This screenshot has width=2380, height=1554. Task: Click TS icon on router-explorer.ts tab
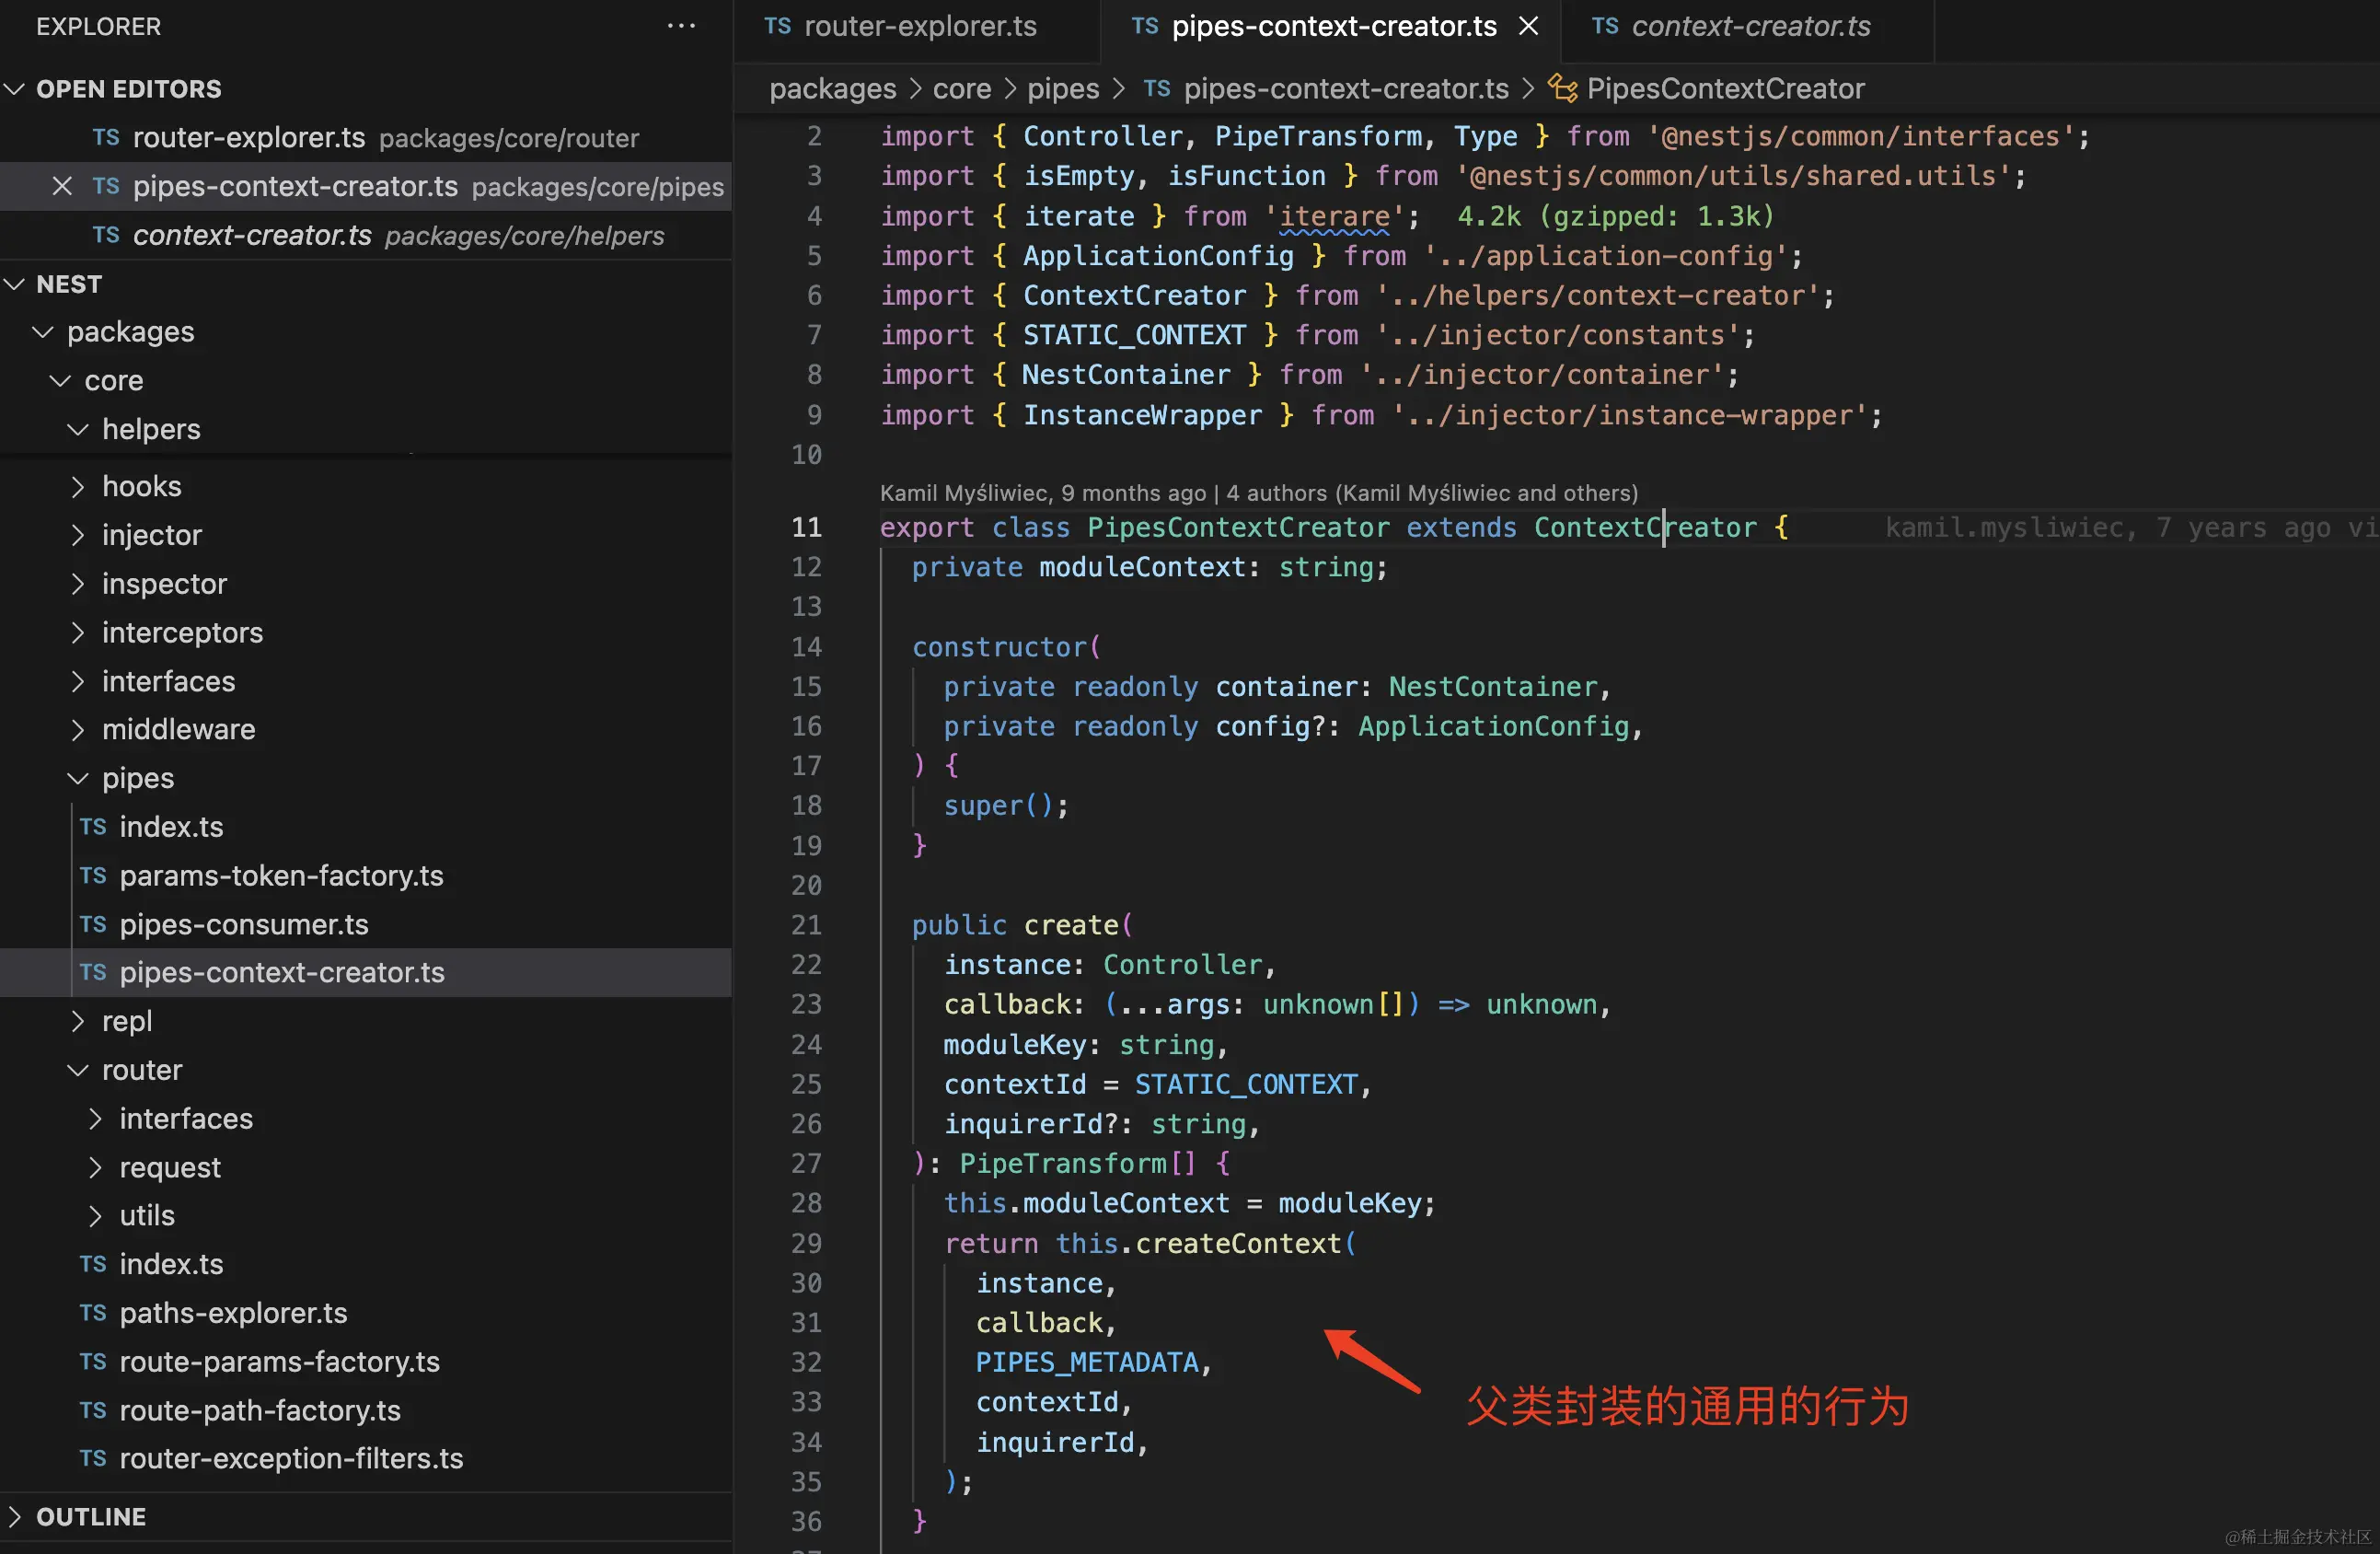coord(778,26)
